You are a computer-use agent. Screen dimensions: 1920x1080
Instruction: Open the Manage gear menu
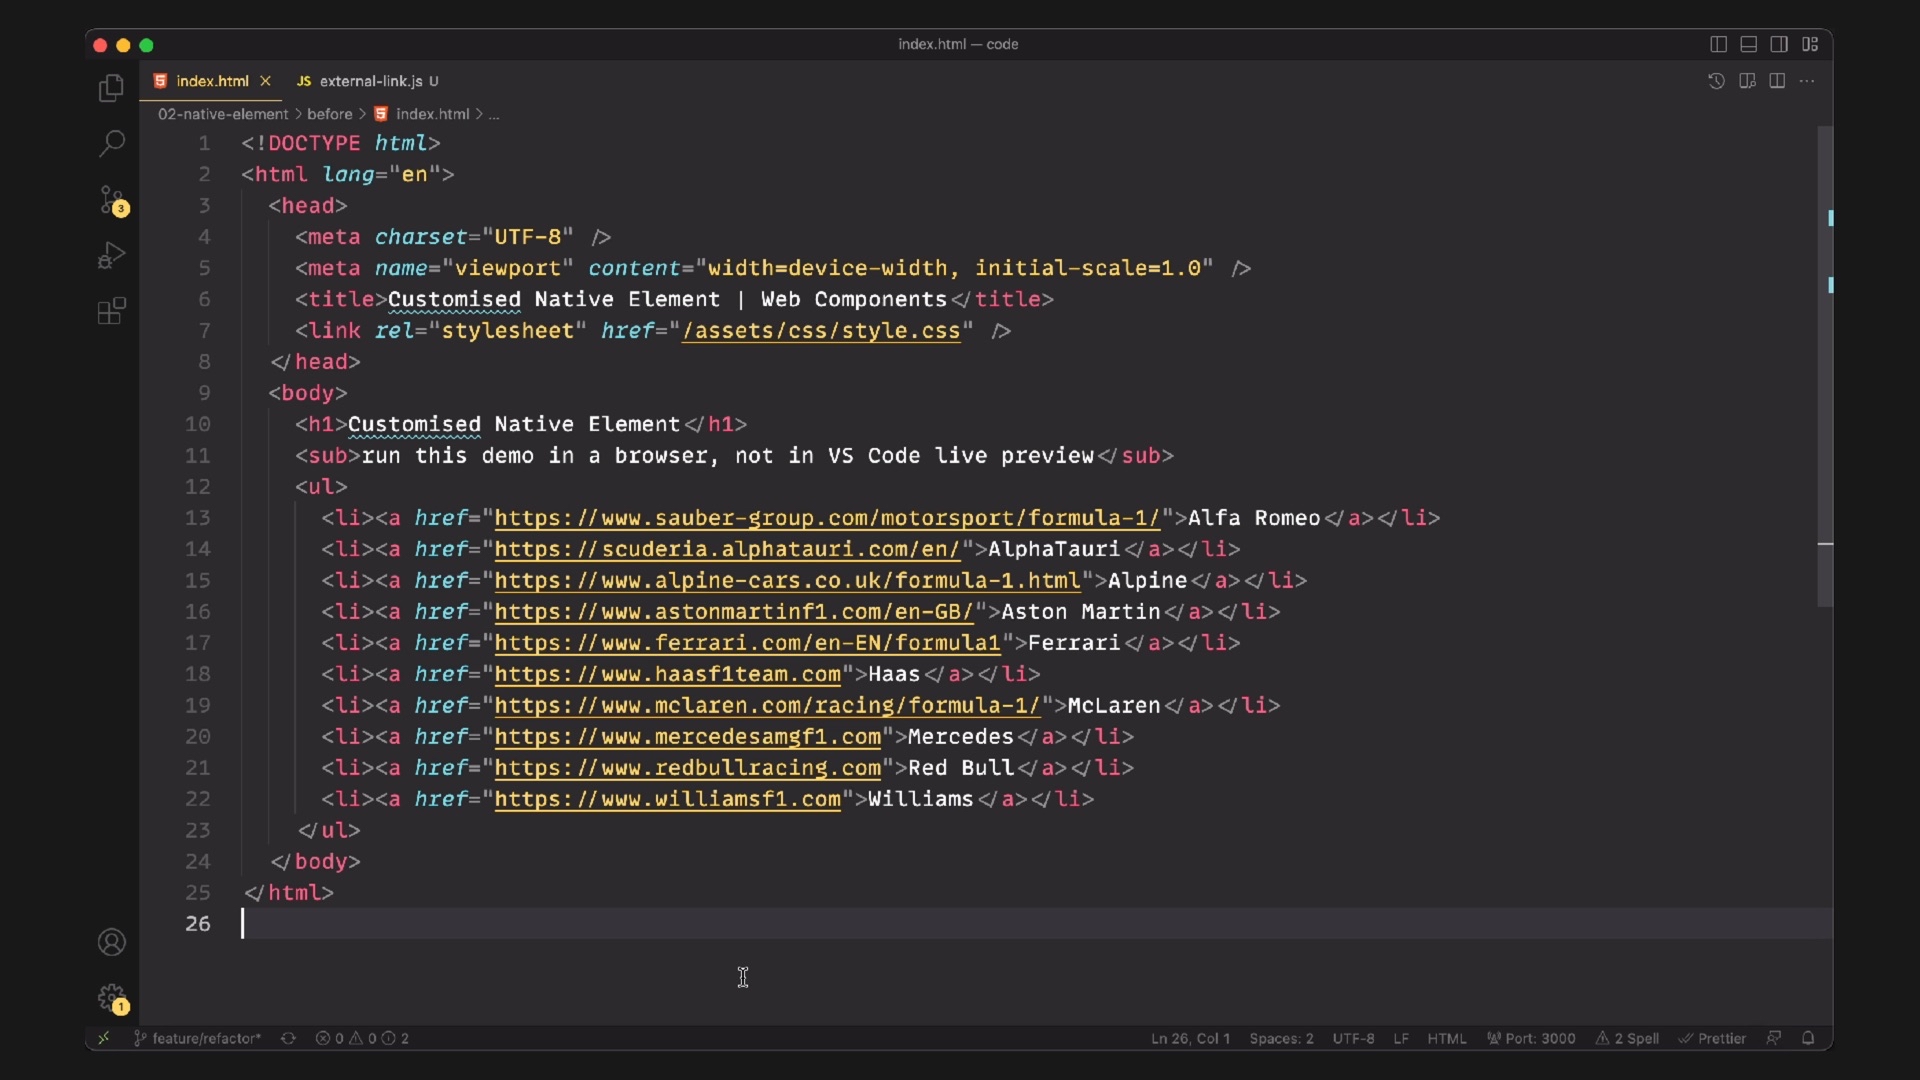click(x=111, y=997)
